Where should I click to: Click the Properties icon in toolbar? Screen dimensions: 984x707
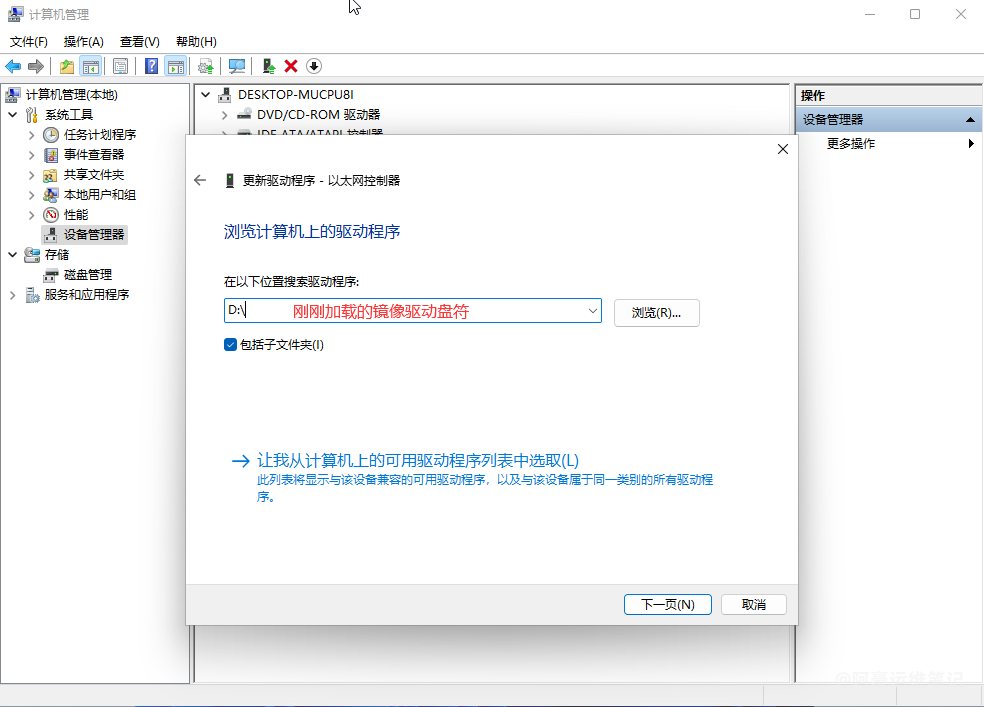(120, 66)
